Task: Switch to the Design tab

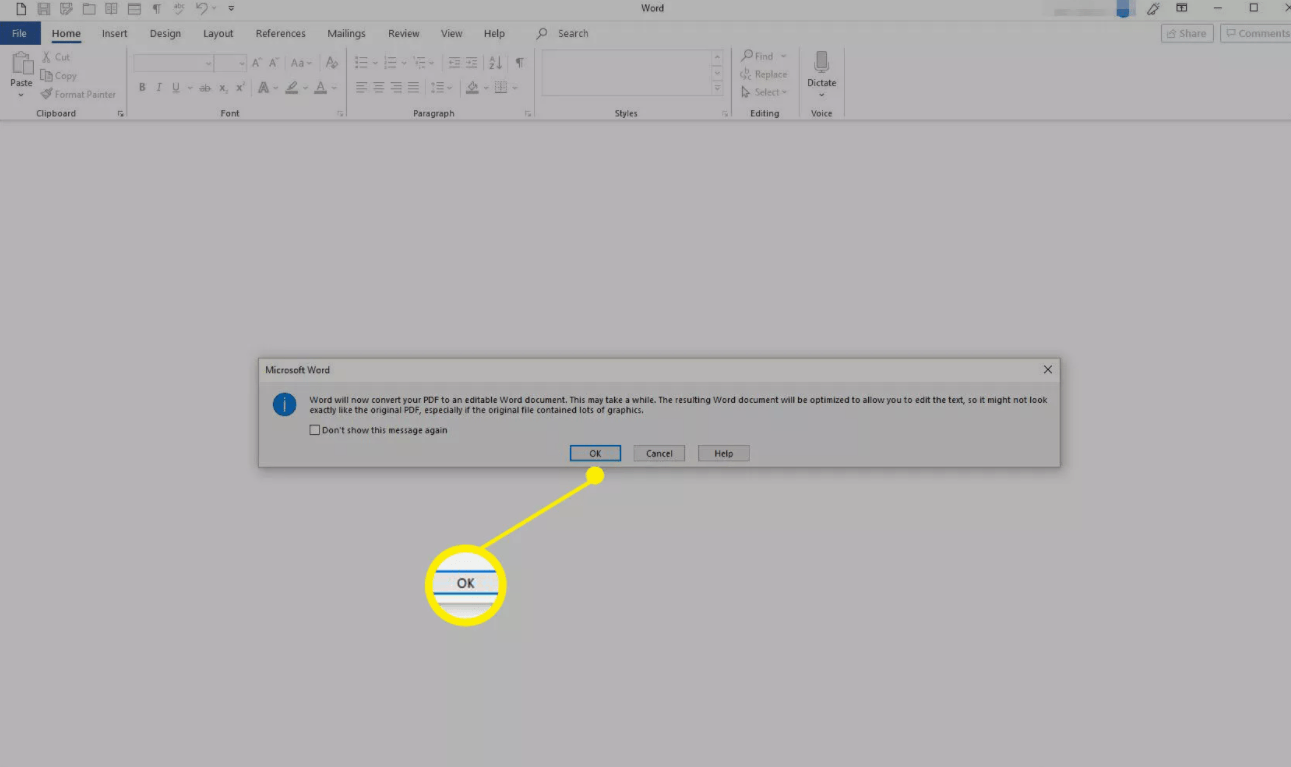Action: point(165,33)
